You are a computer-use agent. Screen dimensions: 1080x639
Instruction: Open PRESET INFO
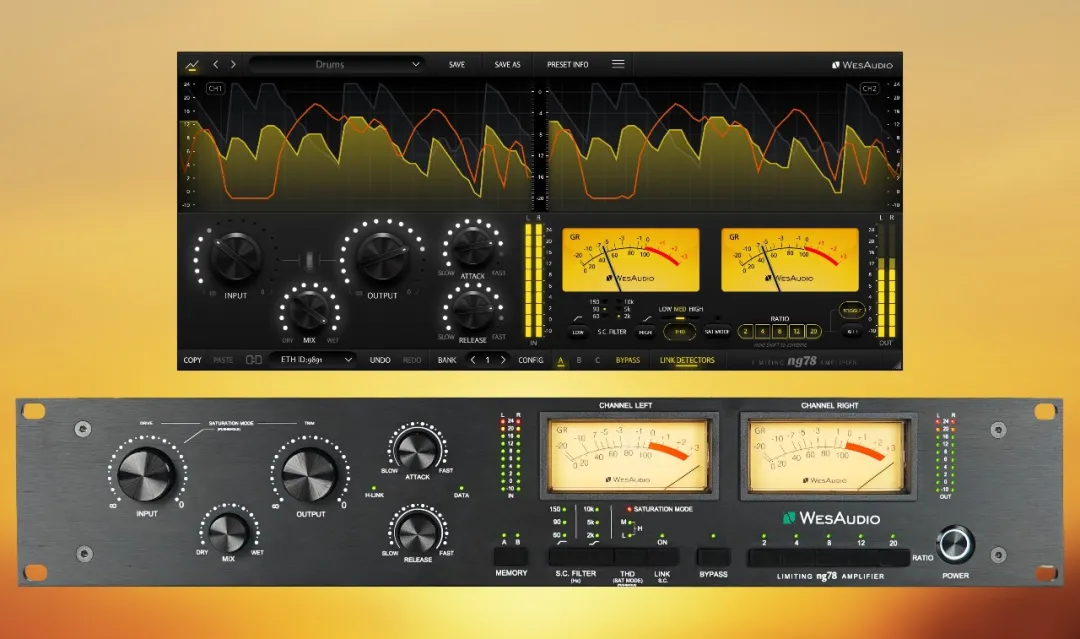point(568,64)
